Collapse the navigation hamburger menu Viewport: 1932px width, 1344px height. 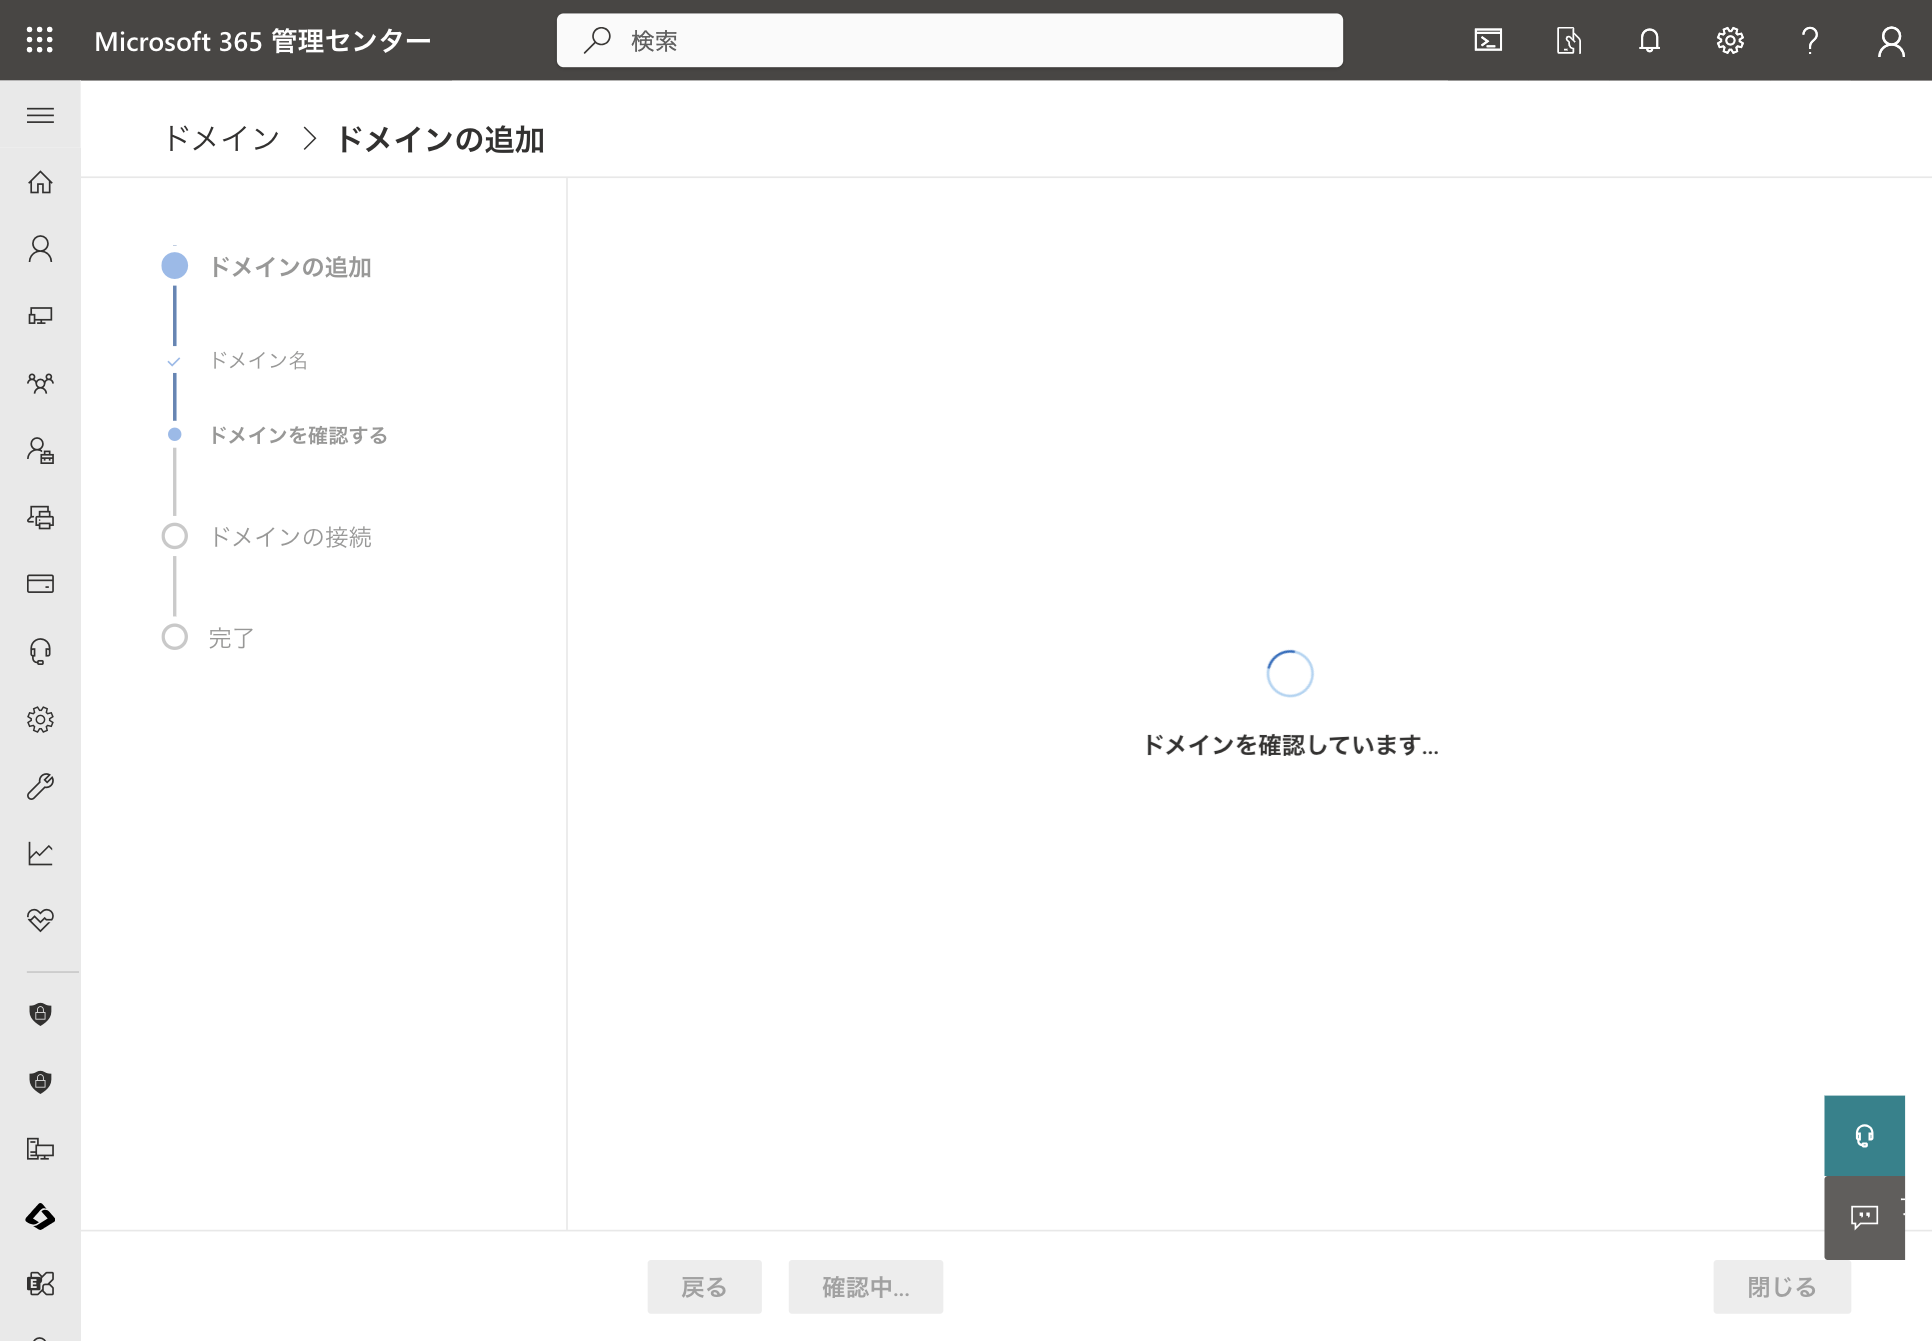pos(40,115)
